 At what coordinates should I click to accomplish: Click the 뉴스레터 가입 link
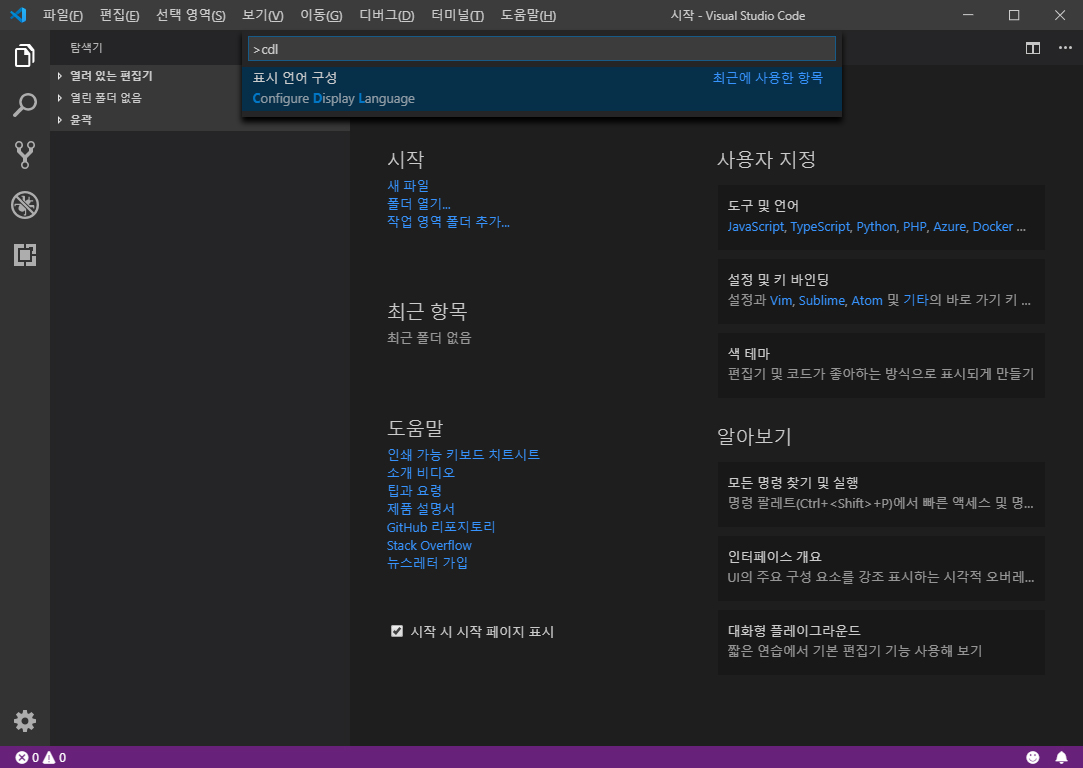coord(428,563)
